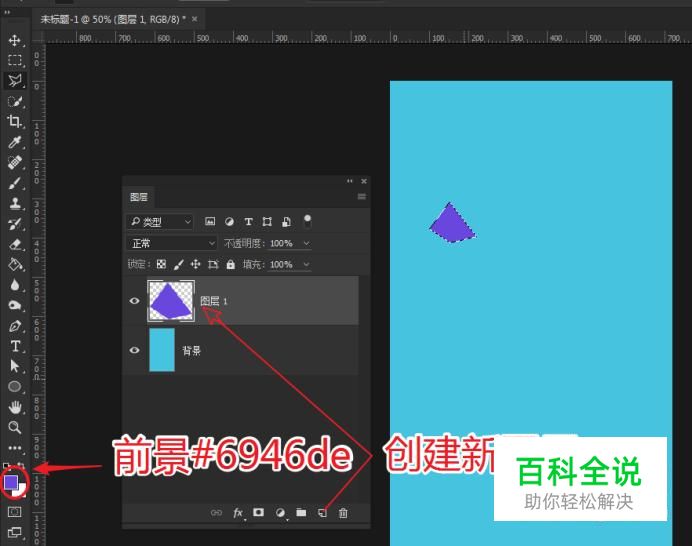The image size is (692, 546).
Task: Toggle visibility of the 背景 layer
Action: pyautogui.click(x=135, y=351)
